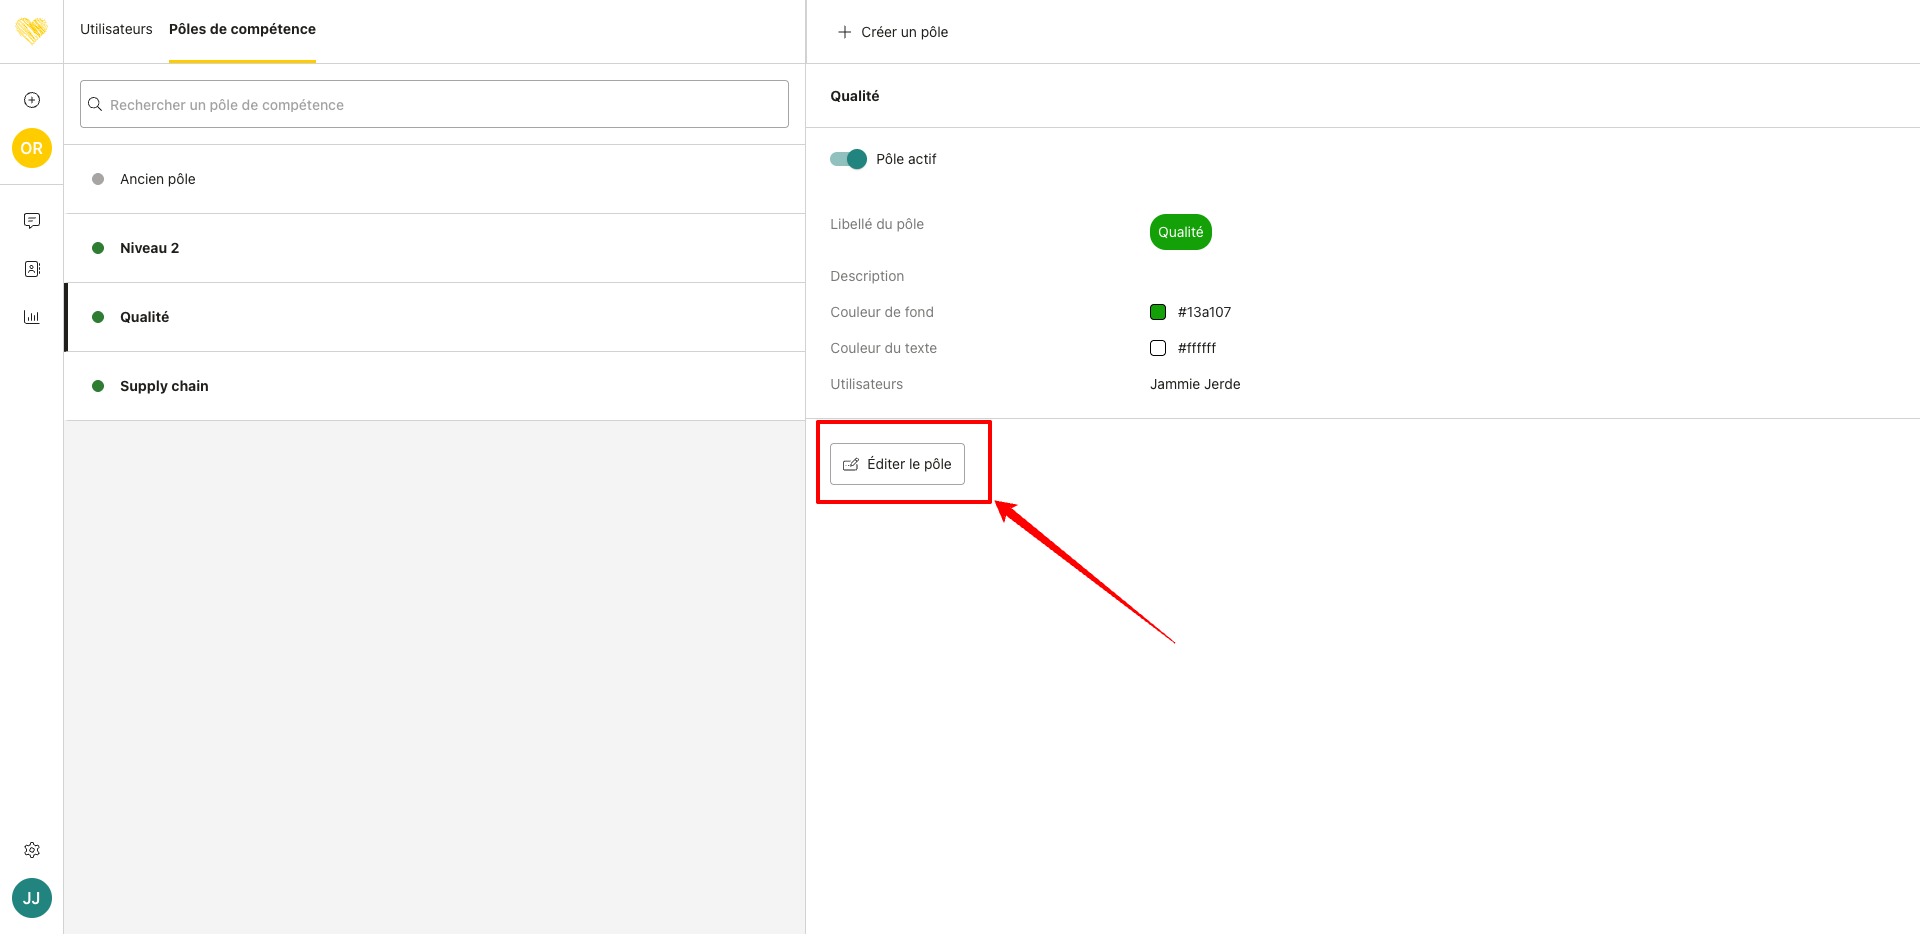Open the contacts sidebar icon
This screenshot has width=1920, height=934.
coord(32,269)
